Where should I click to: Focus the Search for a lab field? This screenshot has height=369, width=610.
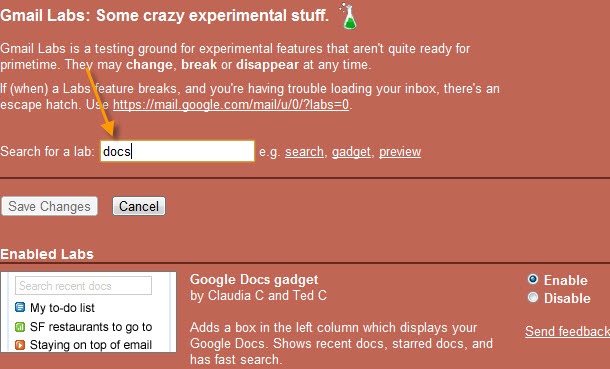point(177,151)
